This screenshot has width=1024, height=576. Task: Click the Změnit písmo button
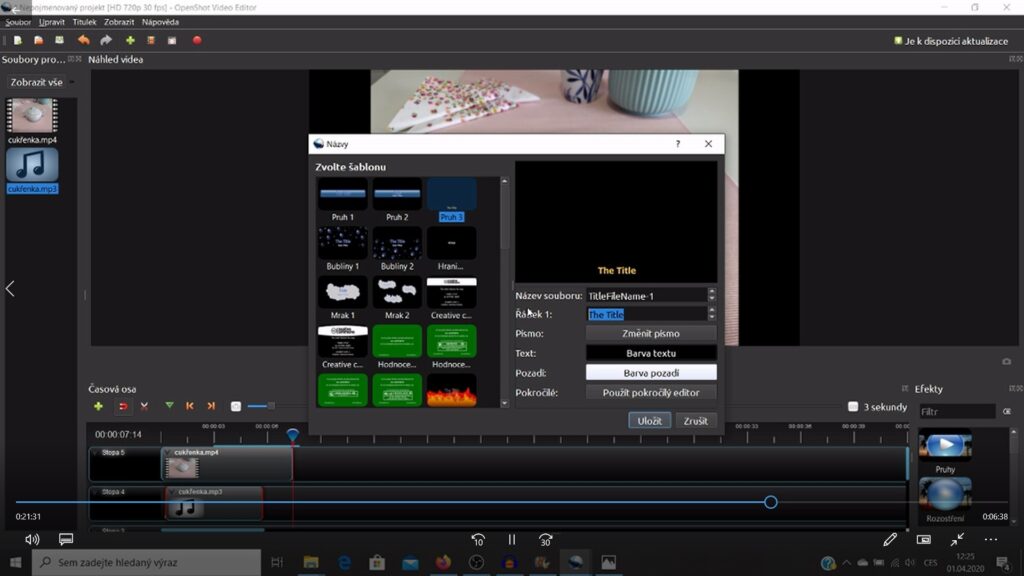[x=651, y=334]
